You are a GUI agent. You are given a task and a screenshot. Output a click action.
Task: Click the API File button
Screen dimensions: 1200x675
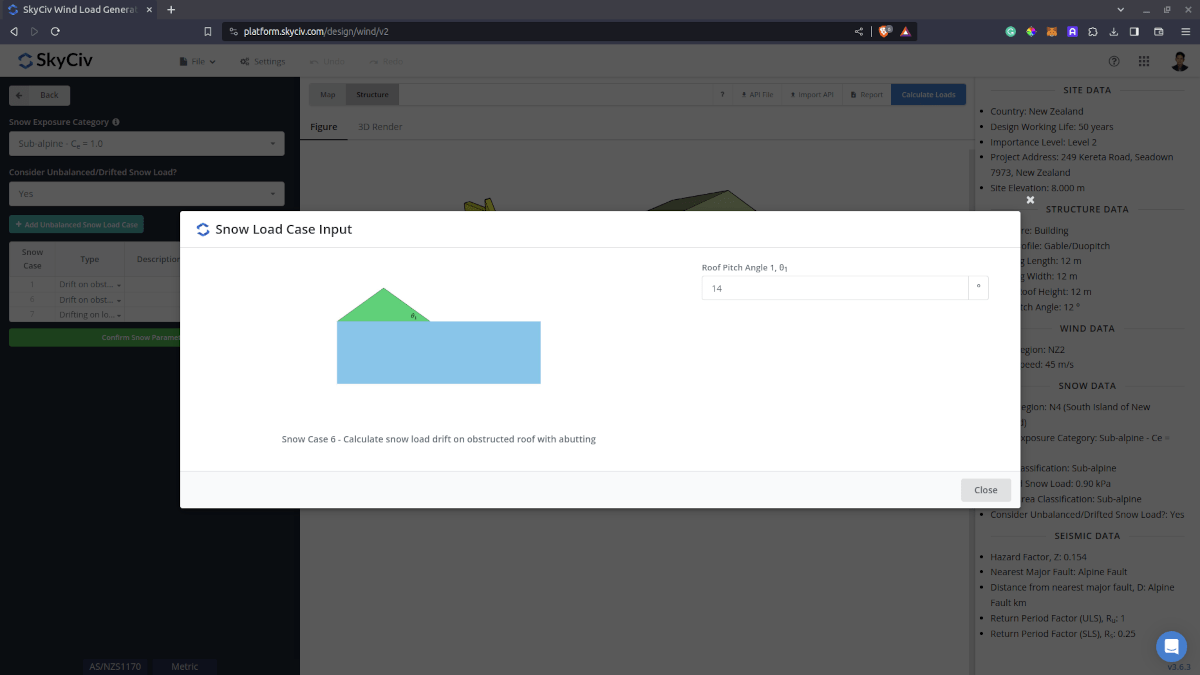click(756, 94)
